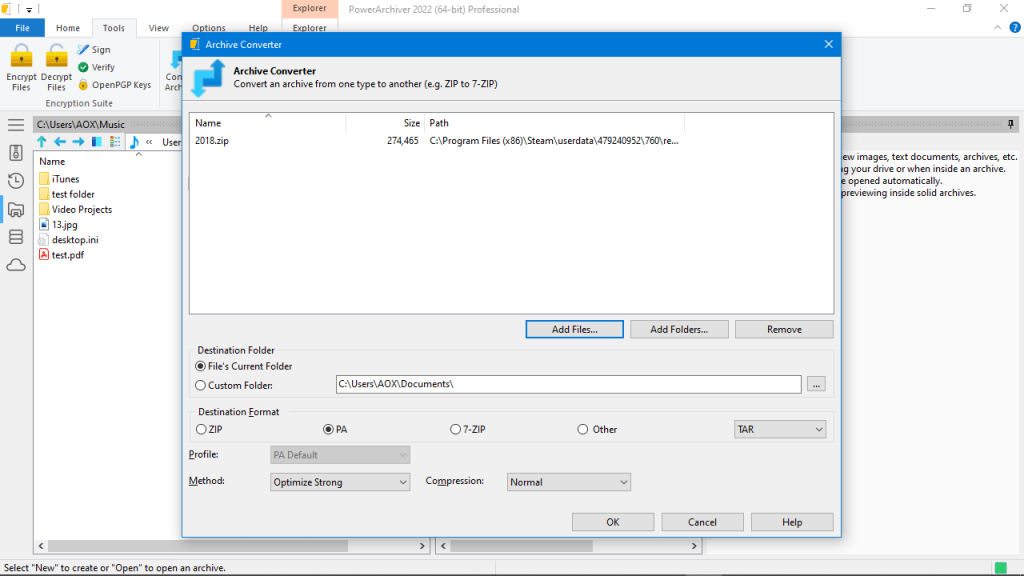Select the File's Current Folder radio button
This screenshot has width=1024, height=576.
tap(200, 366)
